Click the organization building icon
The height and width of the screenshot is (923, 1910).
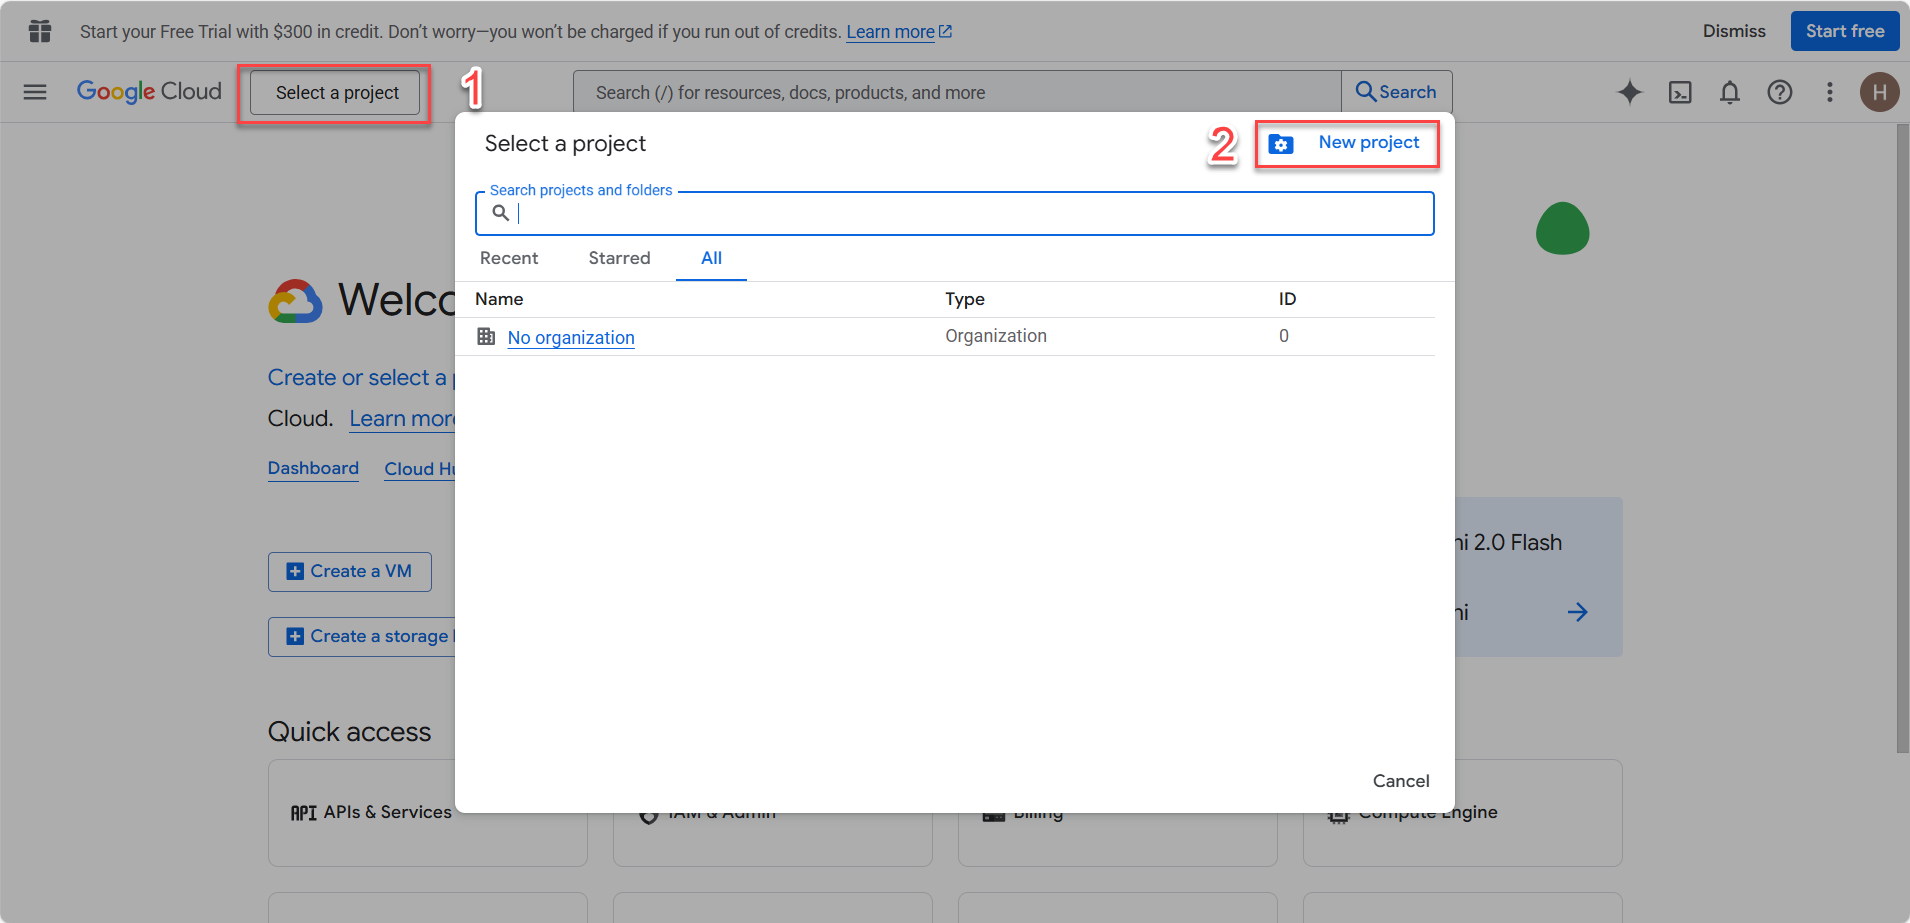(486, 336)
